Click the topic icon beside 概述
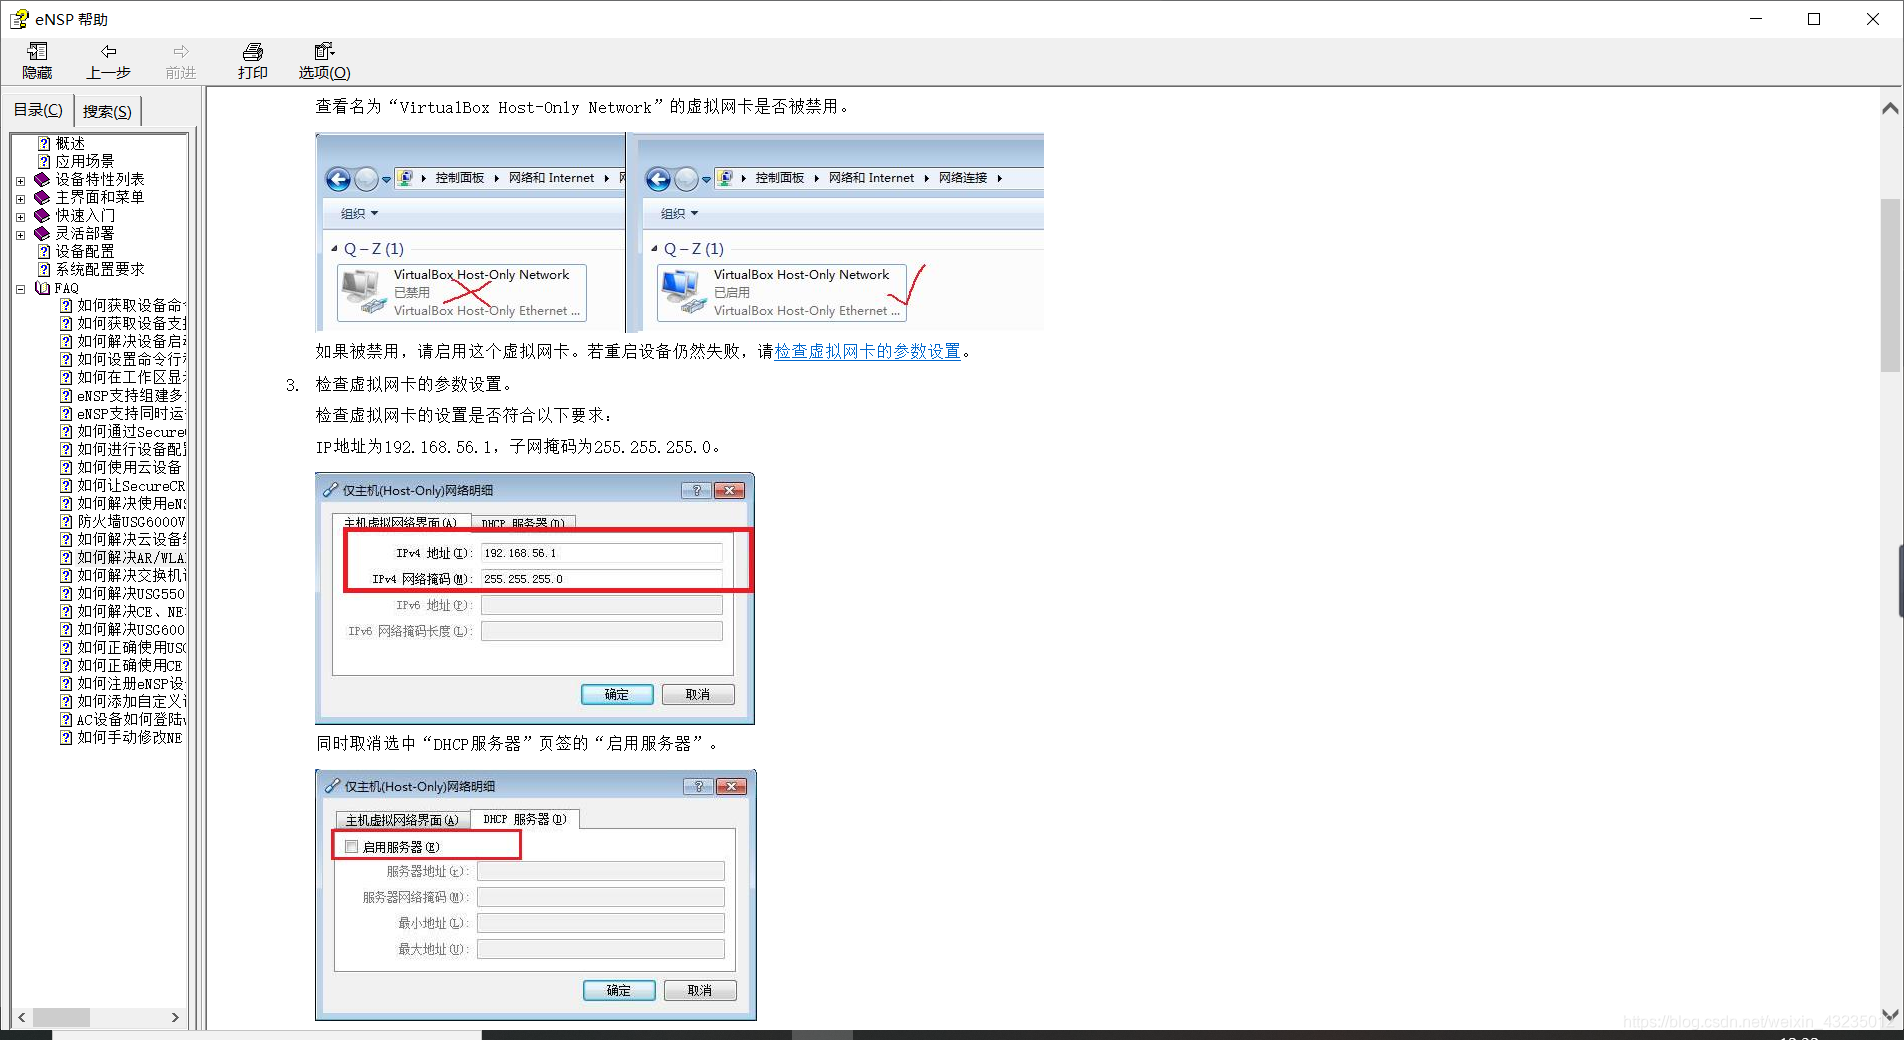Image resolution: width=1904 pixels, height=1040 pixels. (44, 143)
